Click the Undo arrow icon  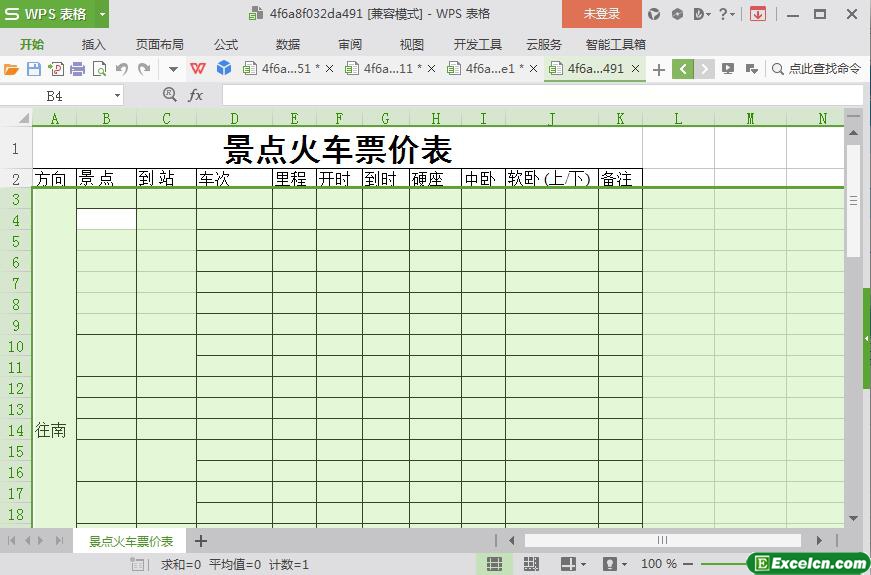122,69
